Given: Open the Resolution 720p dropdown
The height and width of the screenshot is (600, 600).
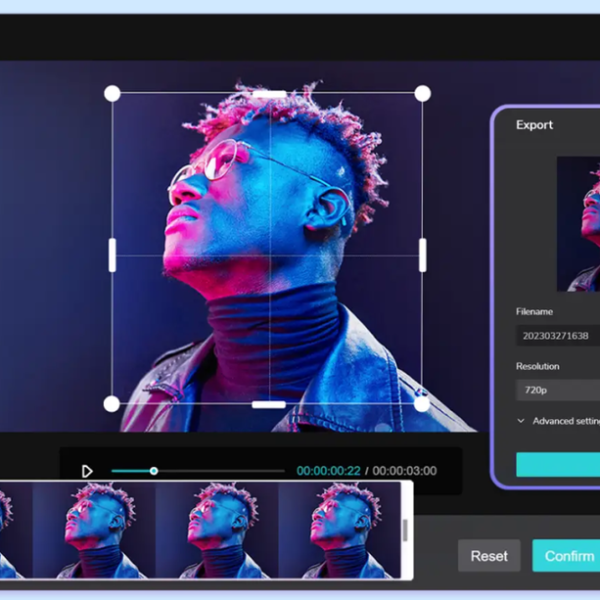Looking at the screenshot, I should pyautogui.click(x=558, y=390).
